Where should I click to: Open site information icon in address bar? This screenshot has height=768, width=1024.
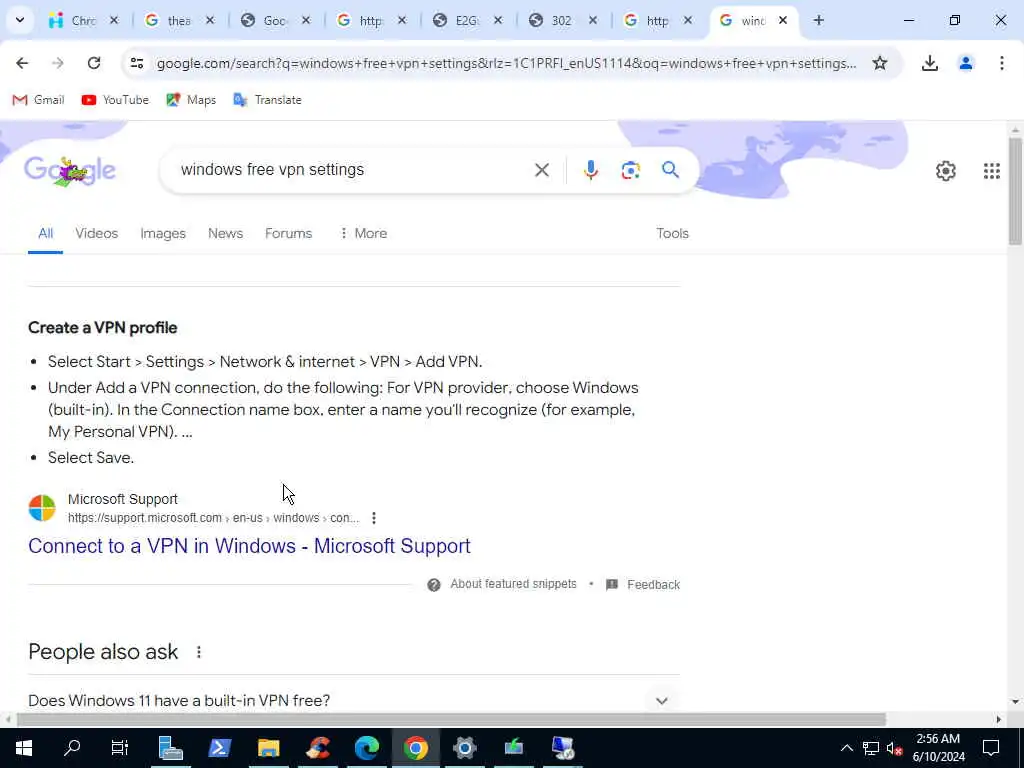(x=137, y=63)
